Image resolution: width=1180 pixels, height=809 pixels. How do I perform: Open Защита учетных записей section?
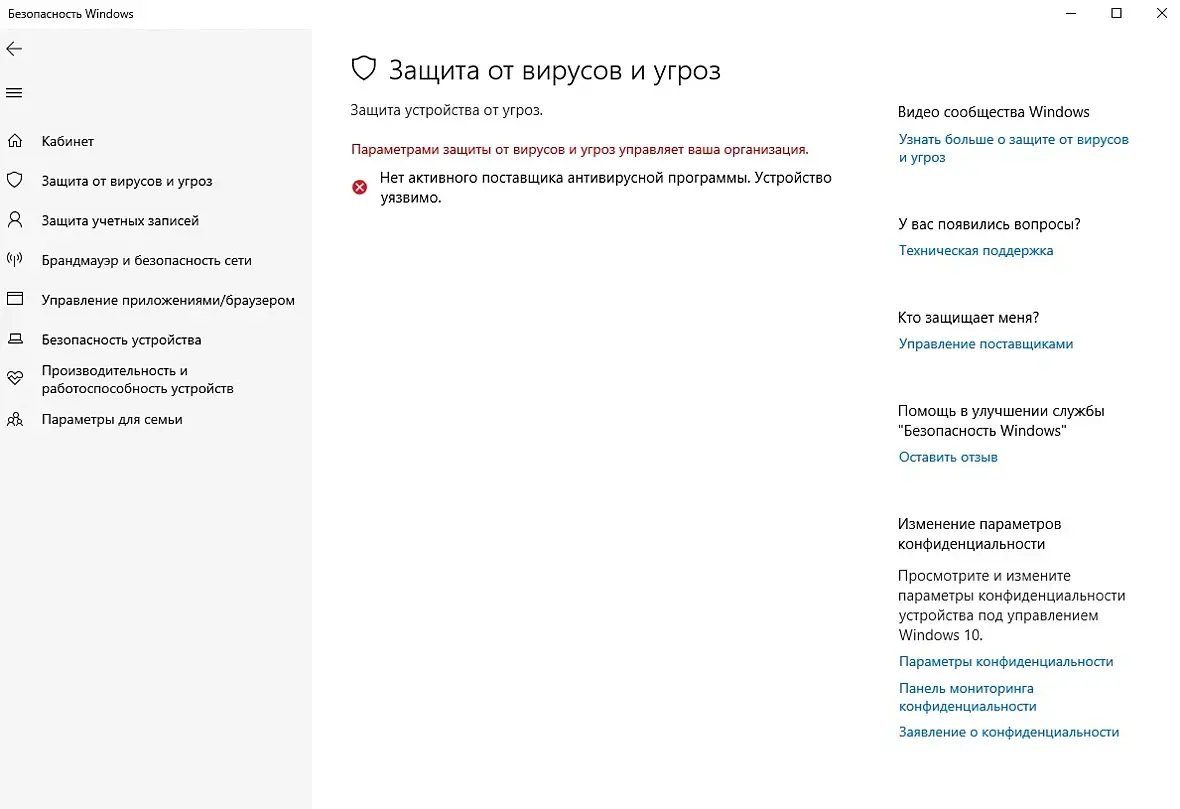coord(120,220)
